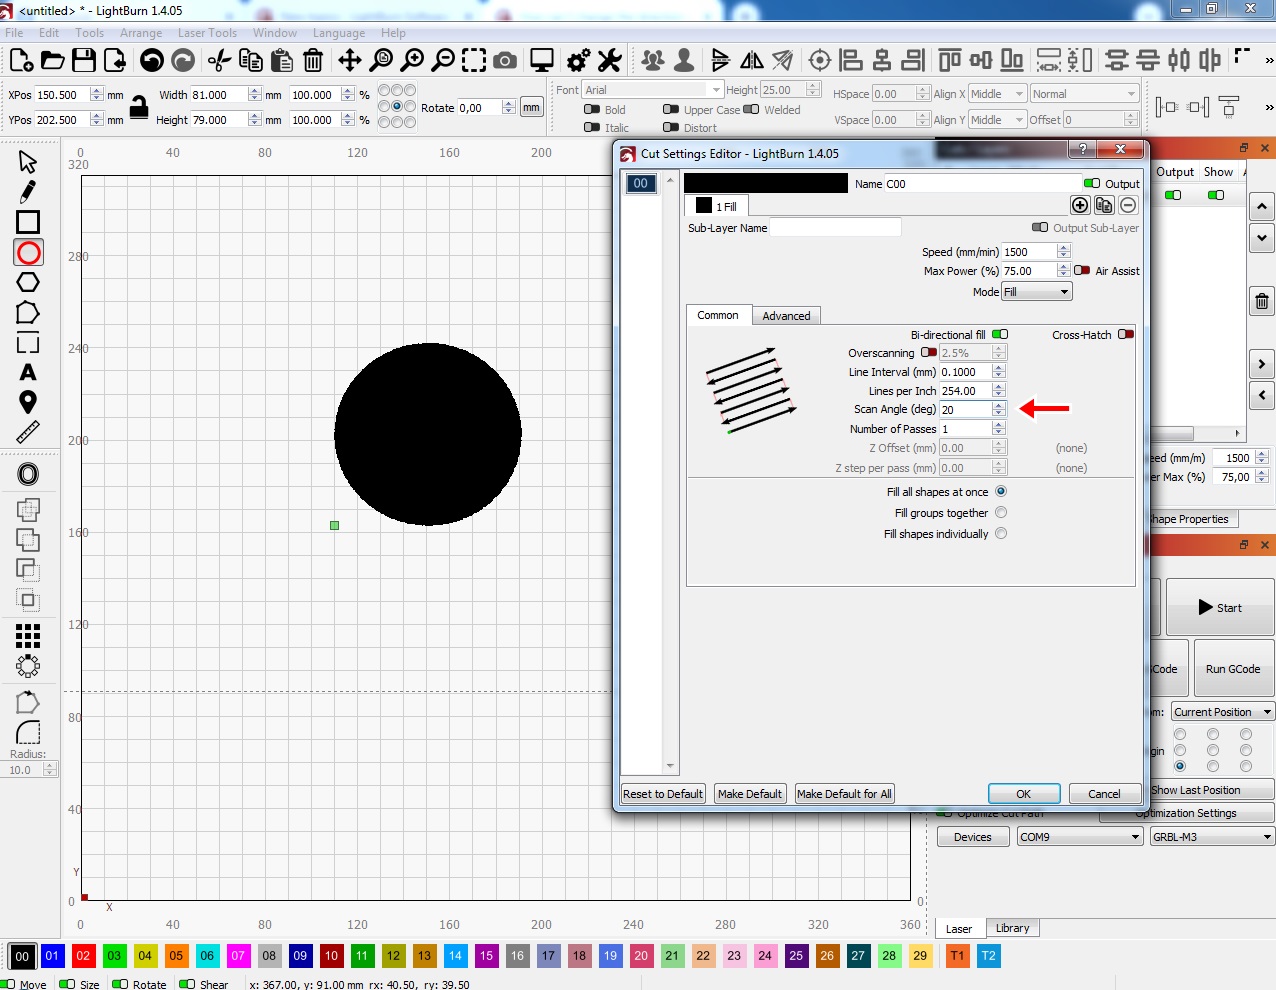The image size is (1276, 990).
Task: Click the Devices button
Action: (x=973, y=837)
